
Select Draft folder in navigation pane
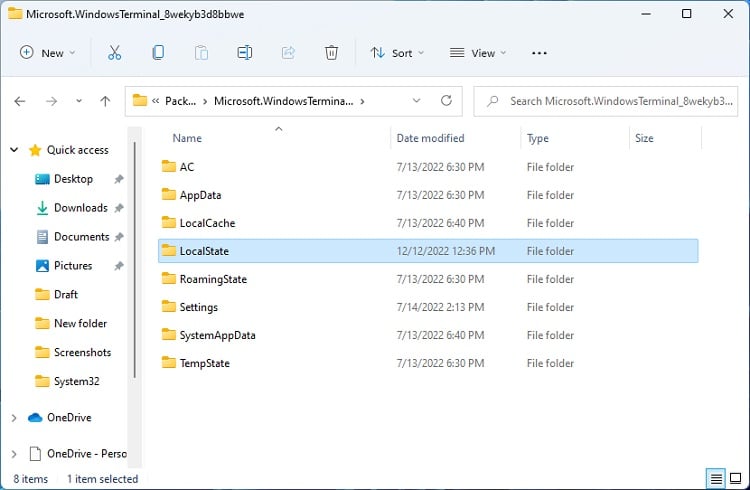coord(66,294)
